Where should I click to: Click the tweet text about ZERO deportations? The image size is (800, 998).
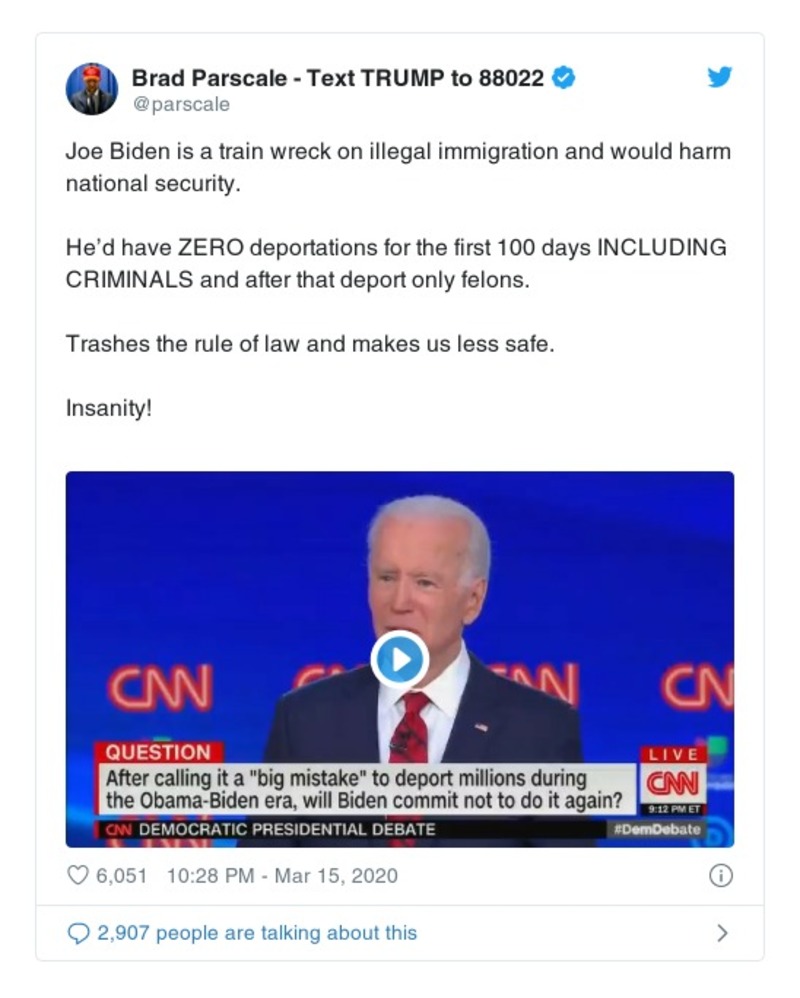[396, 264]
